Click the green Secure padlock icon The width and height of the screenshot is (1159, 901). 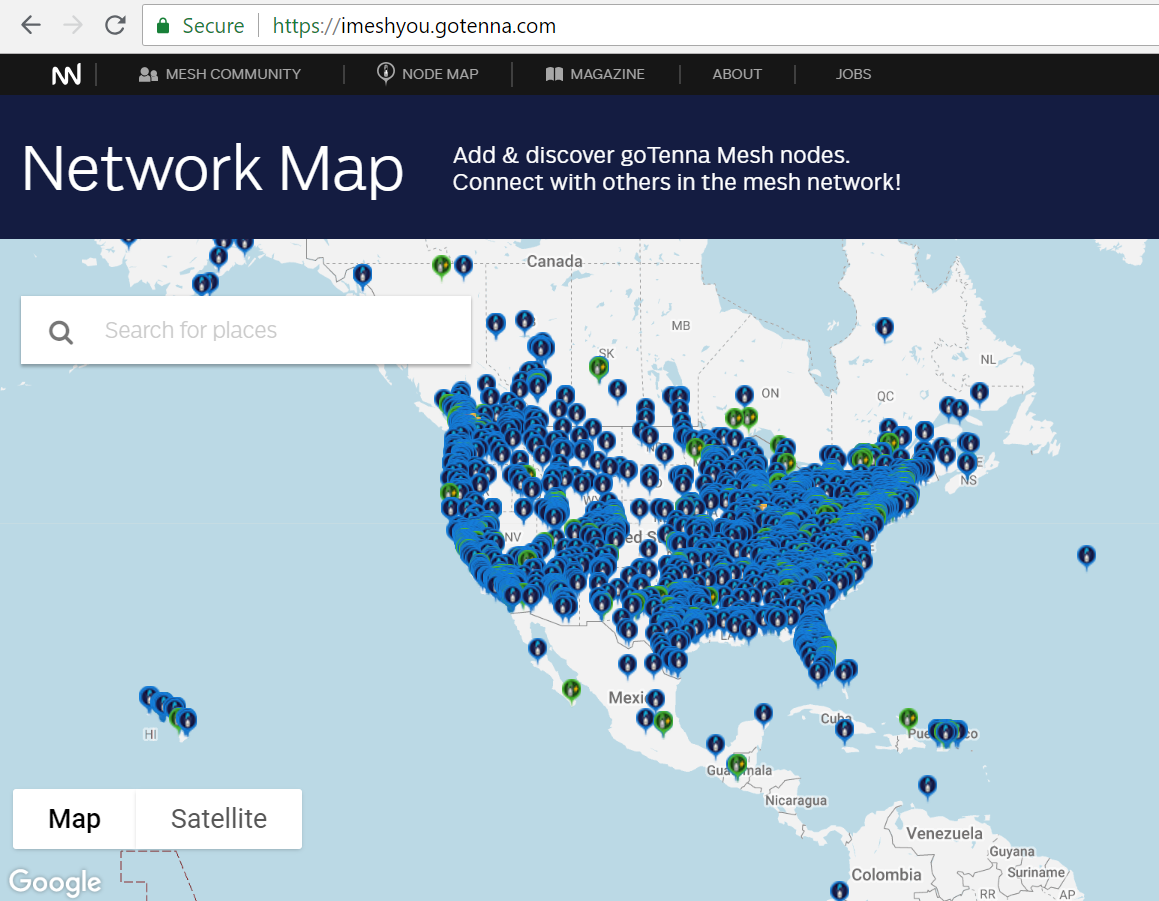pyautogui.click(x=163, y=26)
